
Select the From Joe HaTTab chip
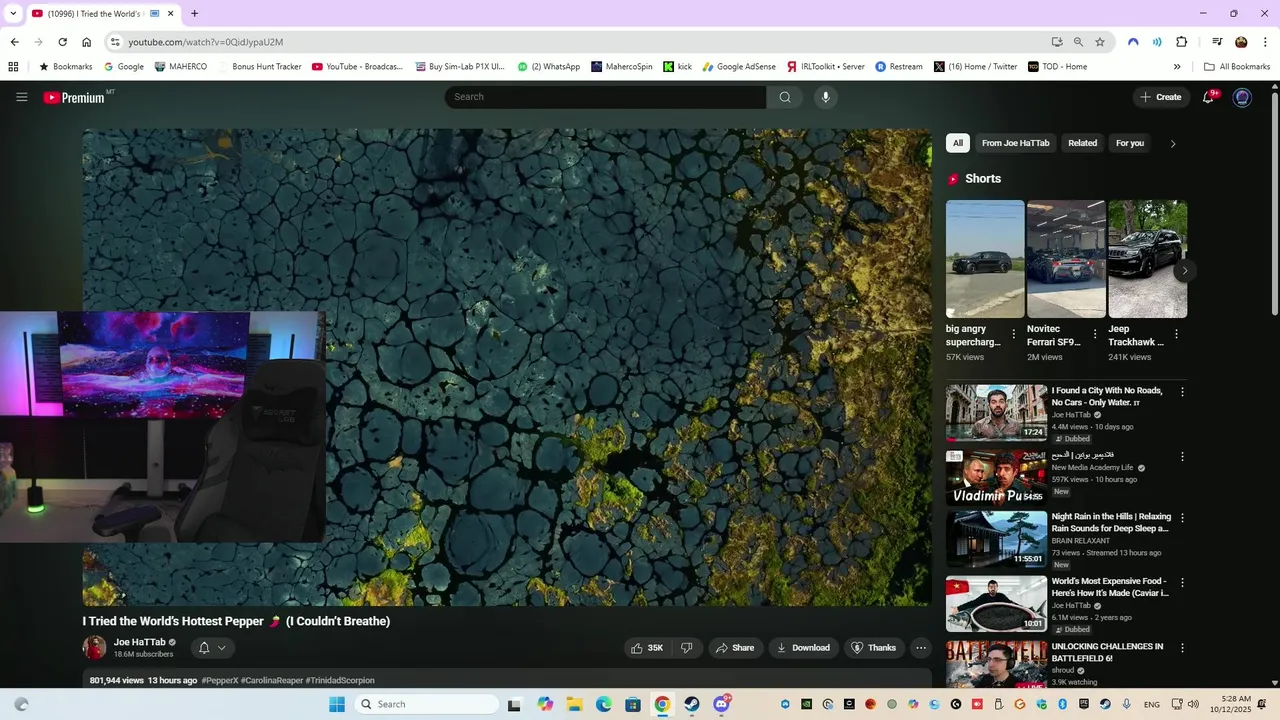pos(1015,143)
